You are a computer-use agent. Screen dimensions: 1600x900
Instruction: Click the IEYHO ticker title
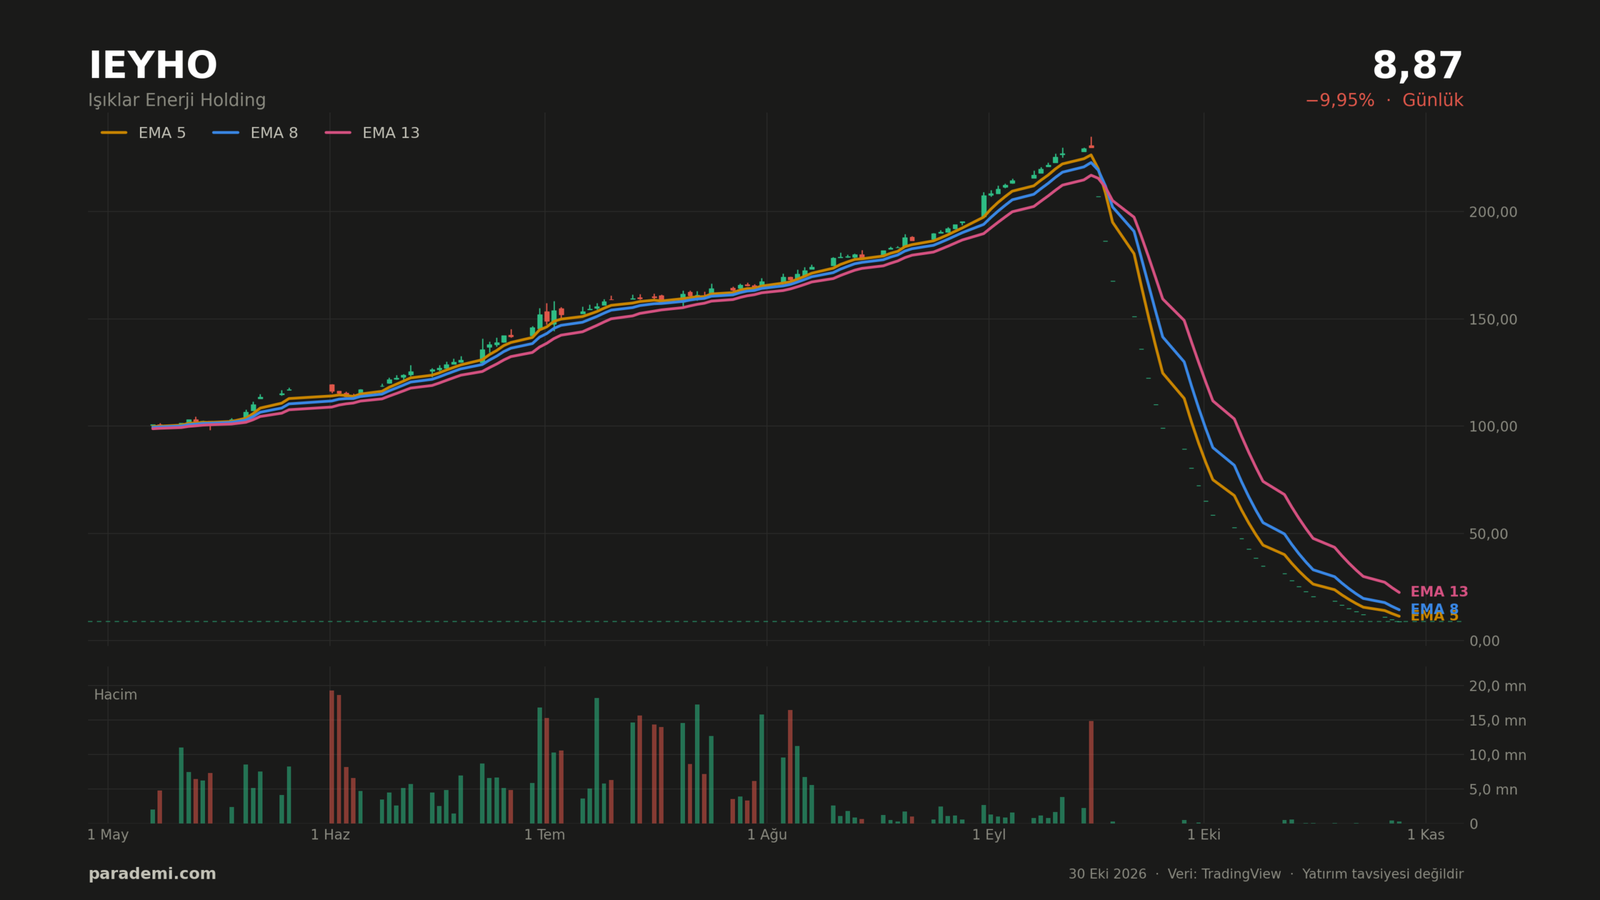tap(153, 67)
